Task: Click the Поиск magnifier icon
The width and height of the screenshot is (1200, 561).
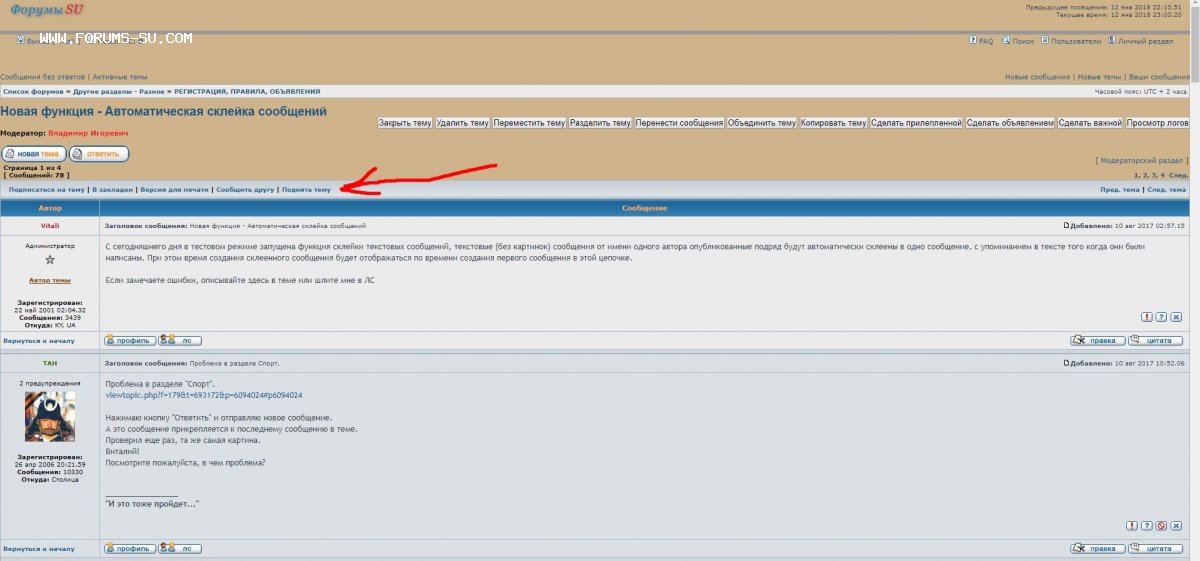Action: (x=1005, y=41)
